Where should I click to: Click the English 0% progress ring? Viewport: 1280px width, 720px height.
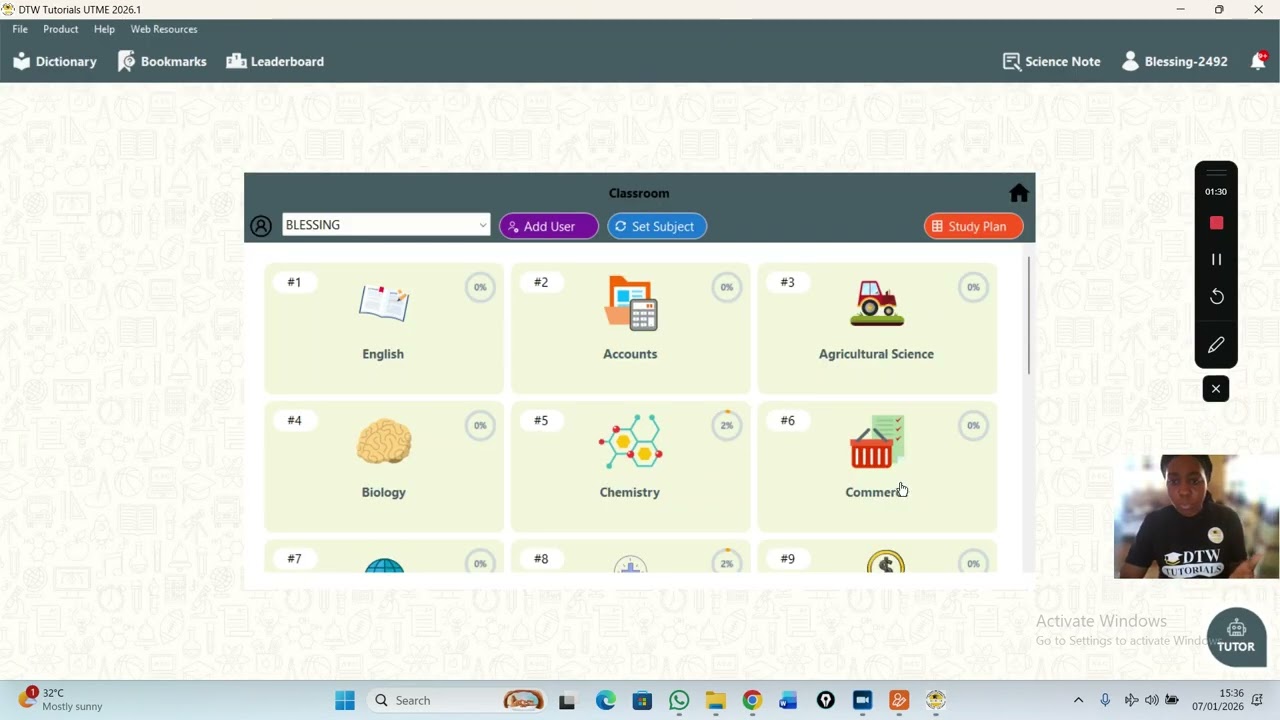[480, 287]
